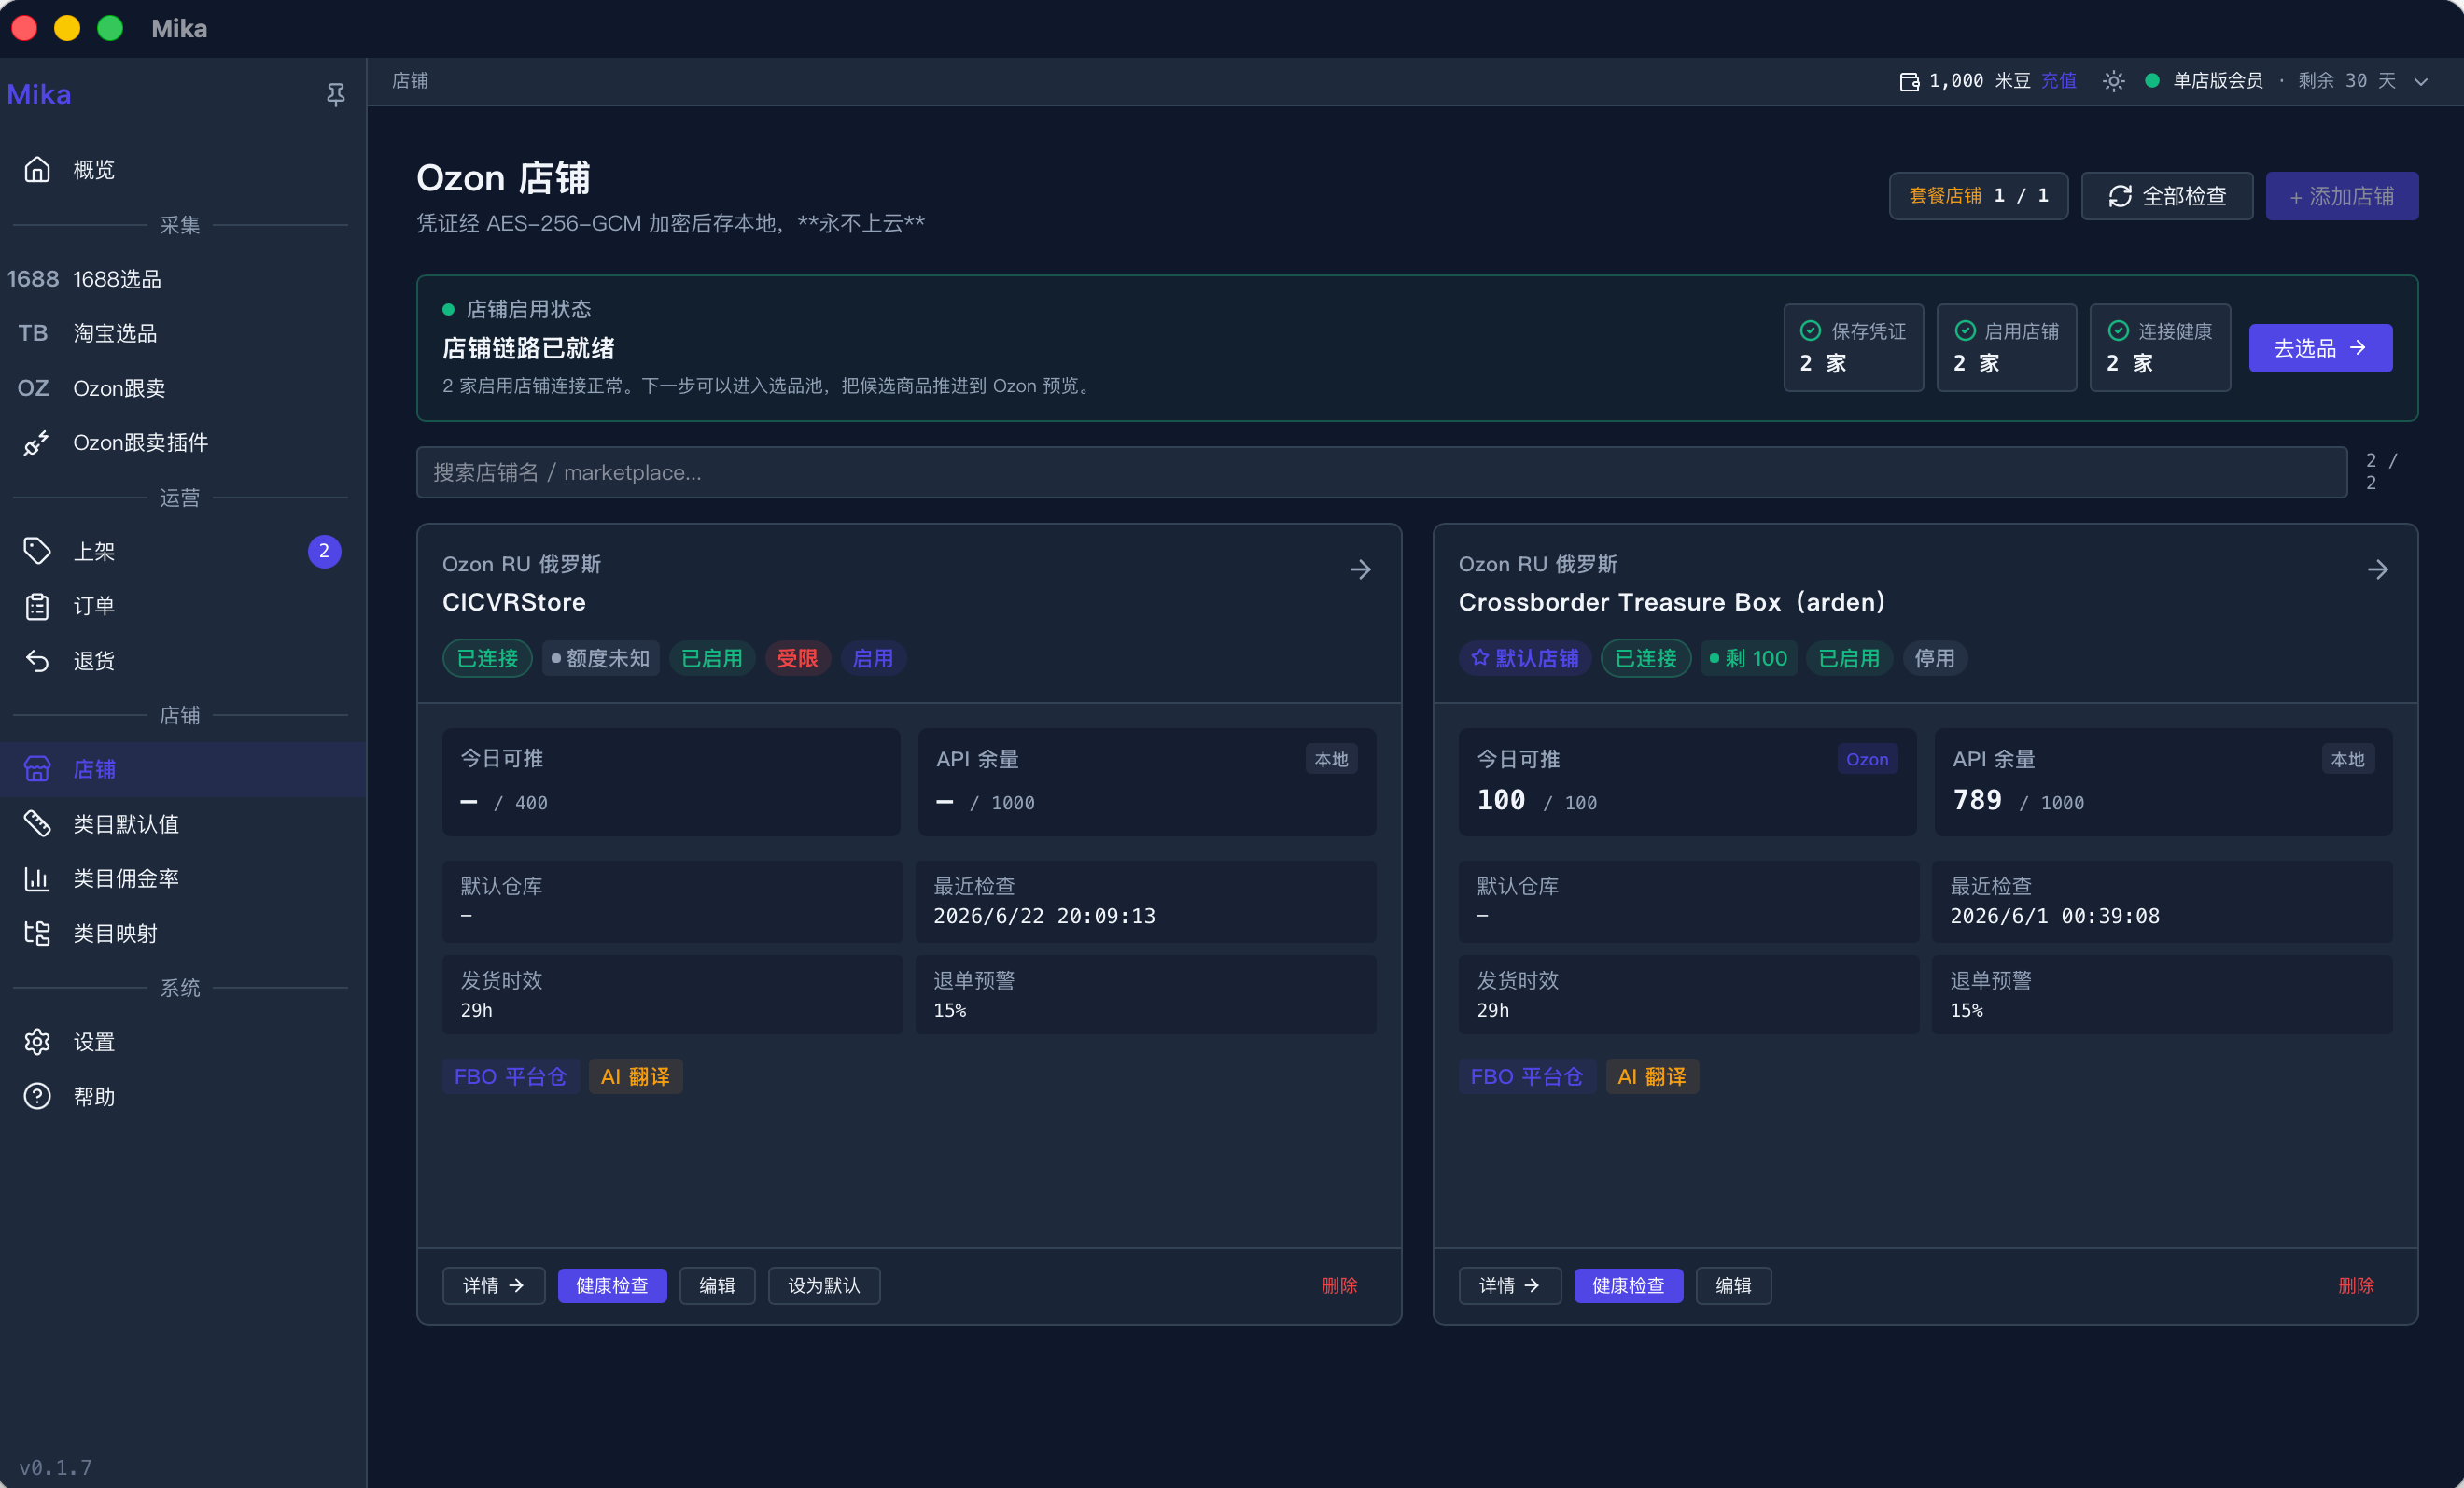Click the 店铺 breadcrumb in top bar

pyautogui.click(x=410, y=81)
